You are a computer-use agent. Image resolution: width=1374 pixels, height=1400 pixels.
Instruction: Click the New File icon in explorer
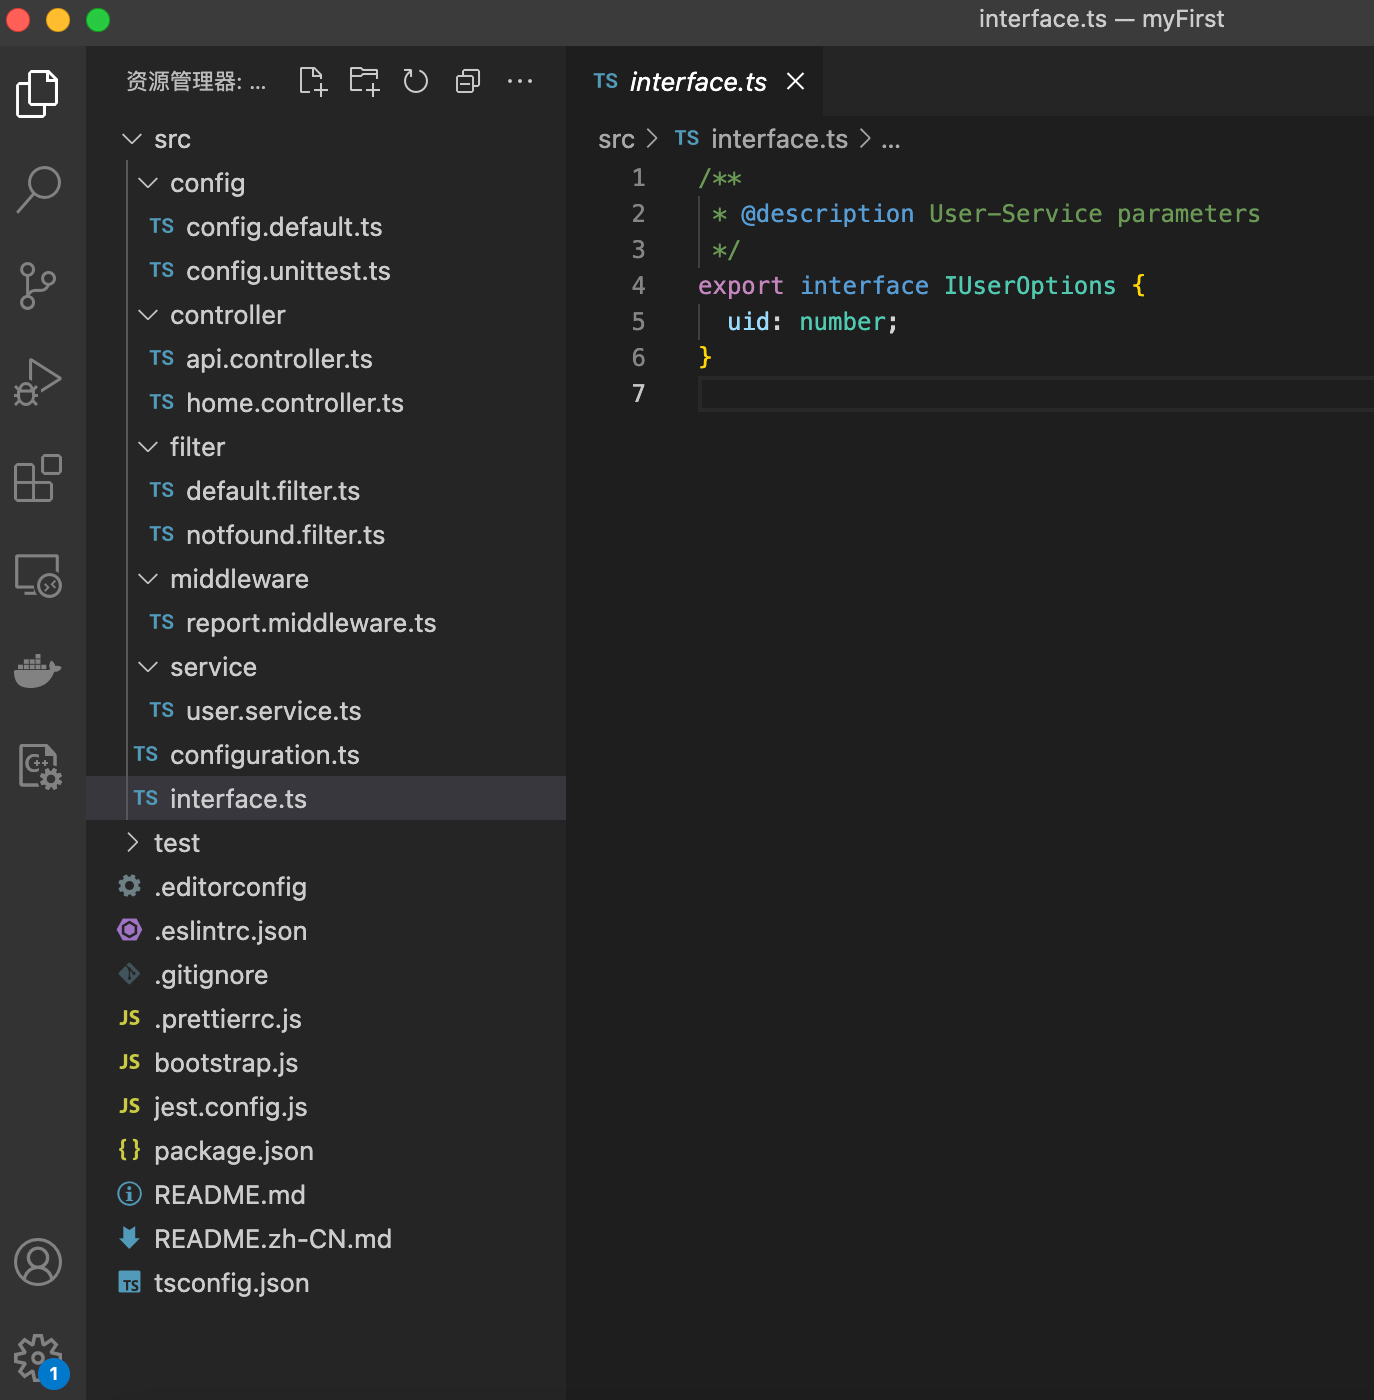tap(313, 82)
